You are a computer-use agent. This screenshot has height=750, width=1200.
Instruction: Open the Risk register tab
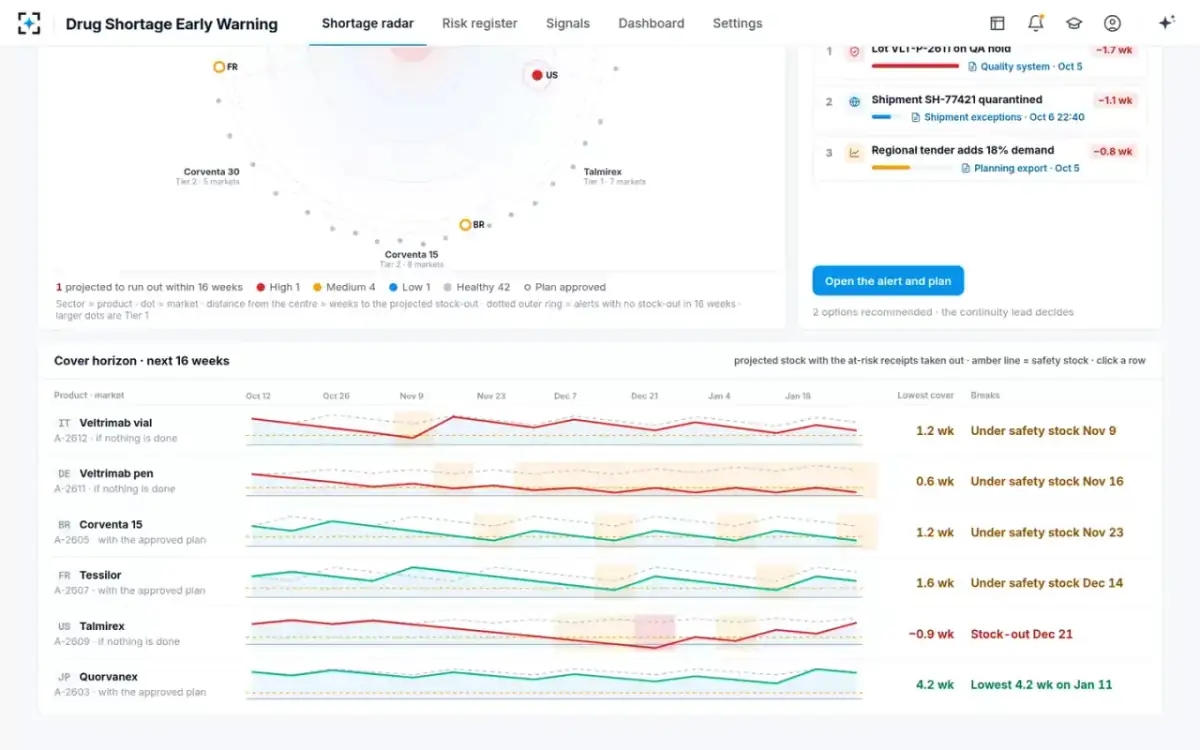(x=480, y=23)
